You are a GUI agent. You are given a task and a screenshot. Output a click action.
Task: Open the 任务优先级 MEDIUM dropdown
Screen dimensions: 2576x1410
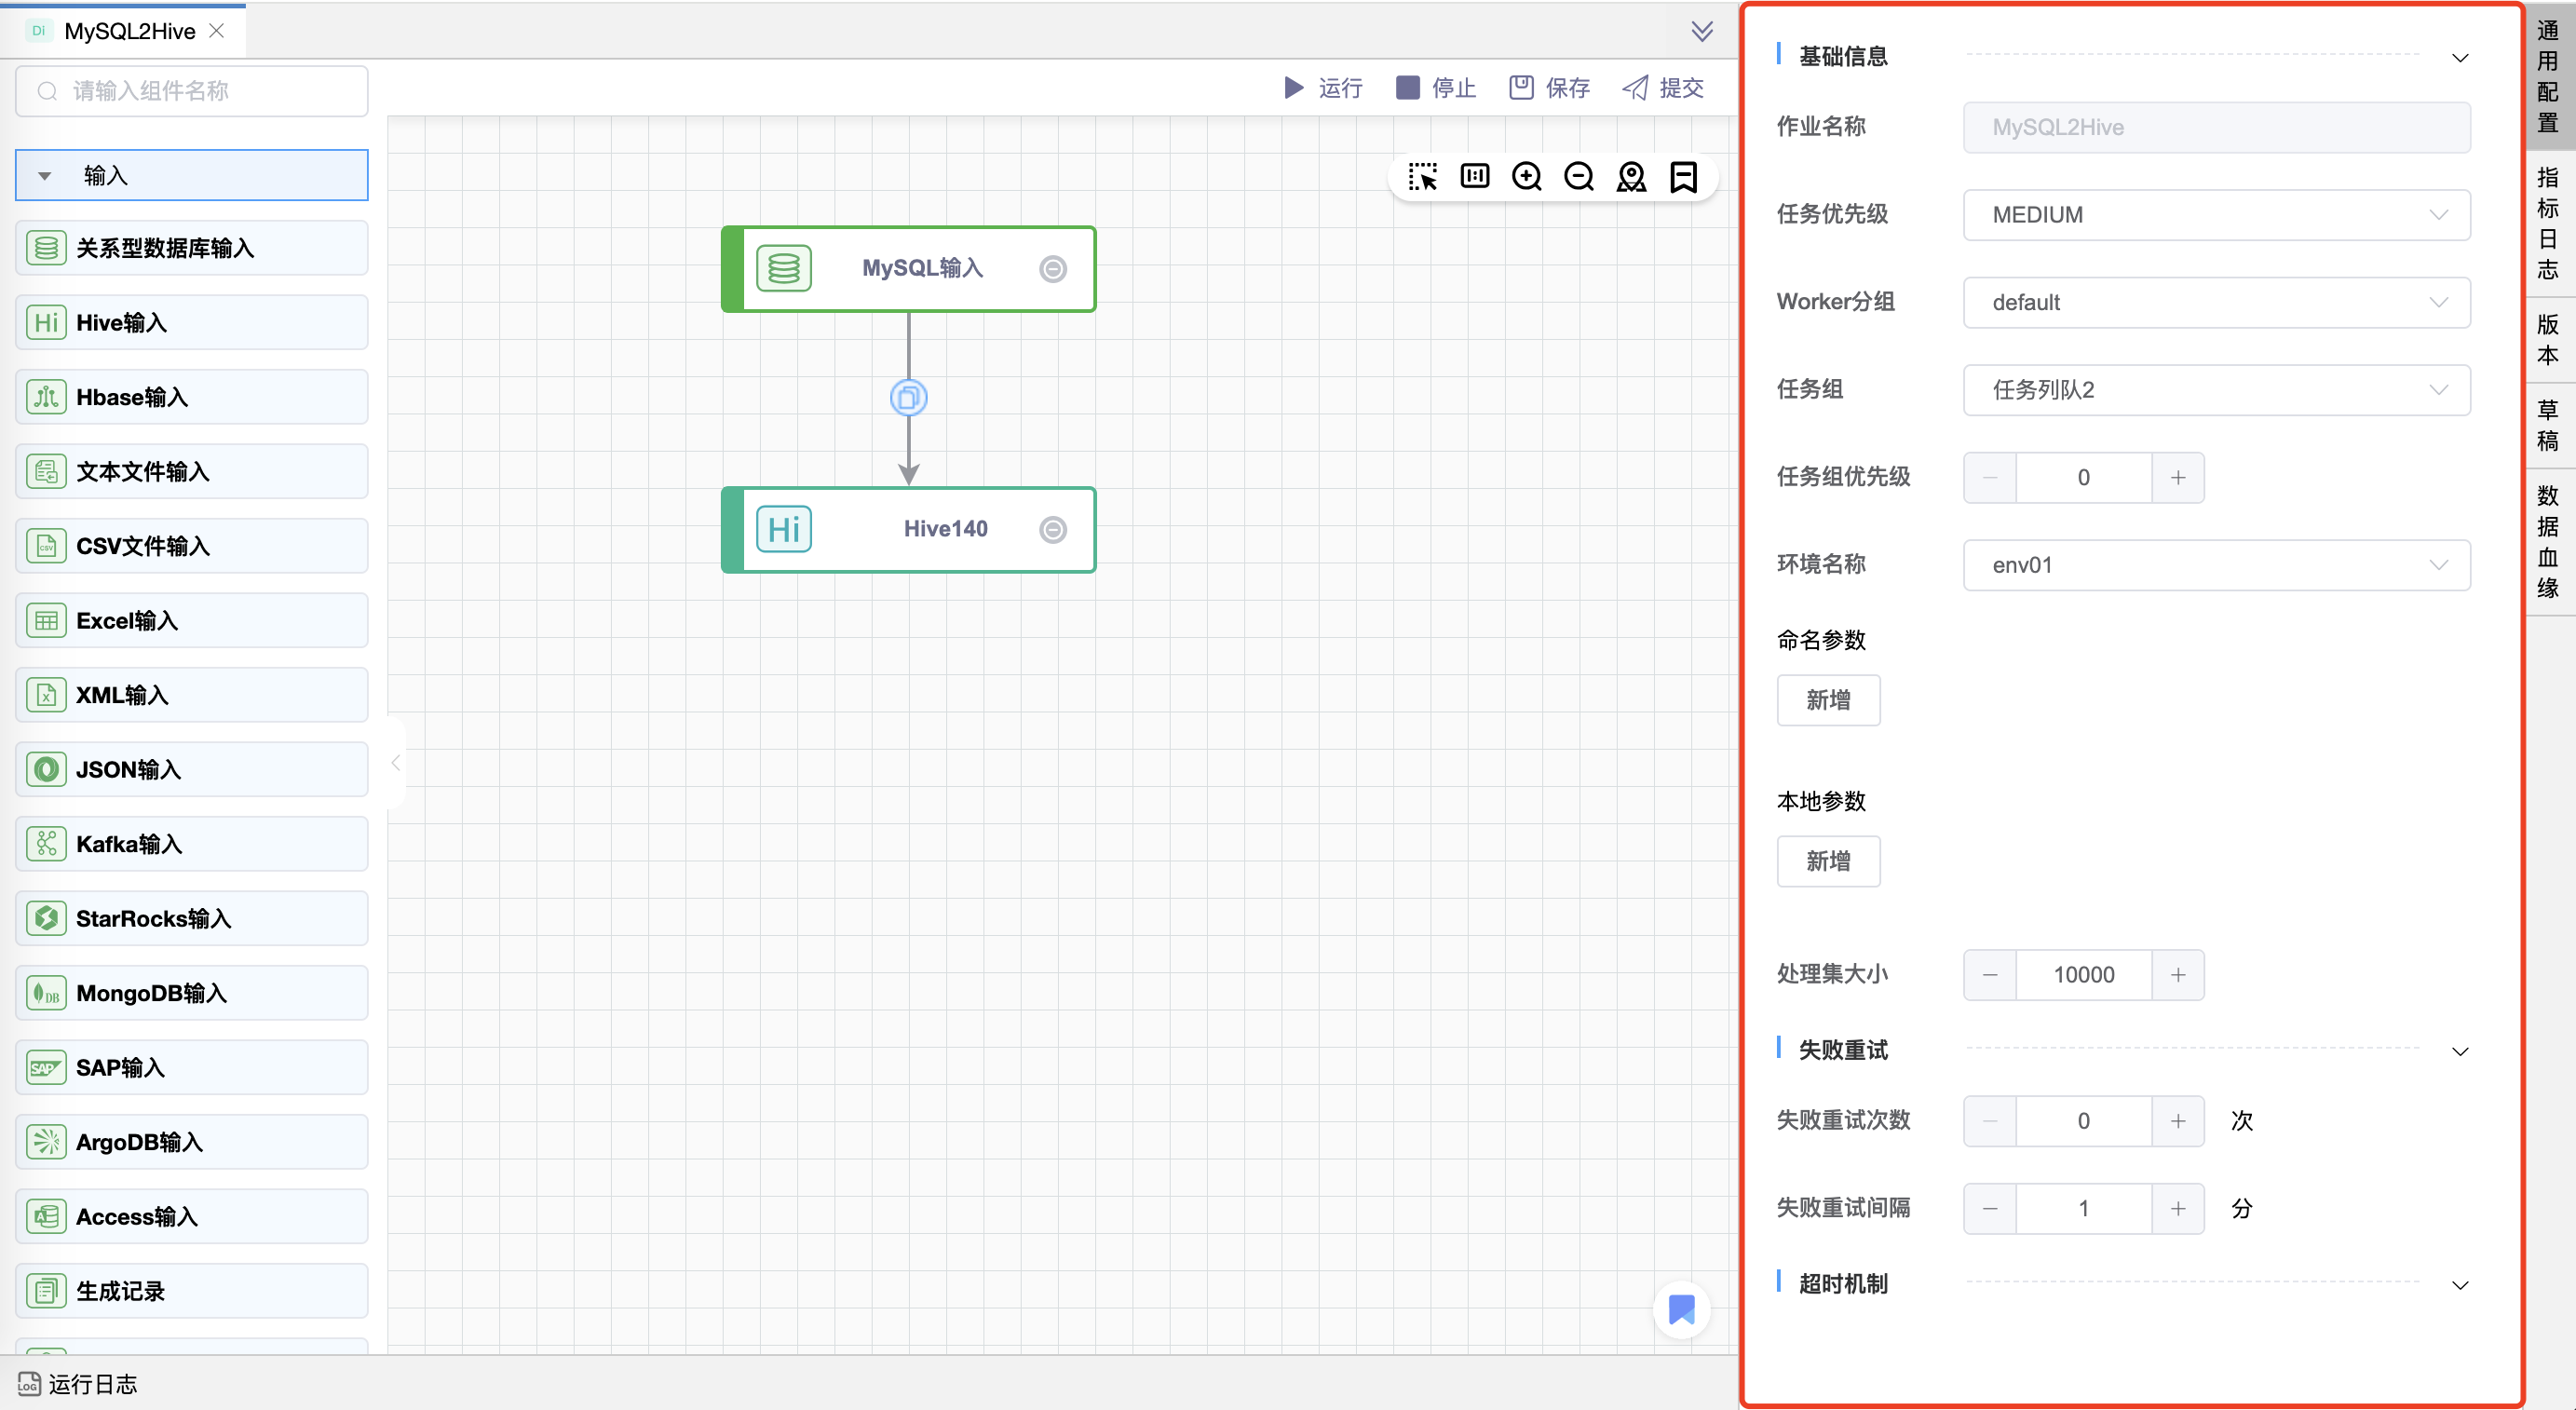point(2216,215)
